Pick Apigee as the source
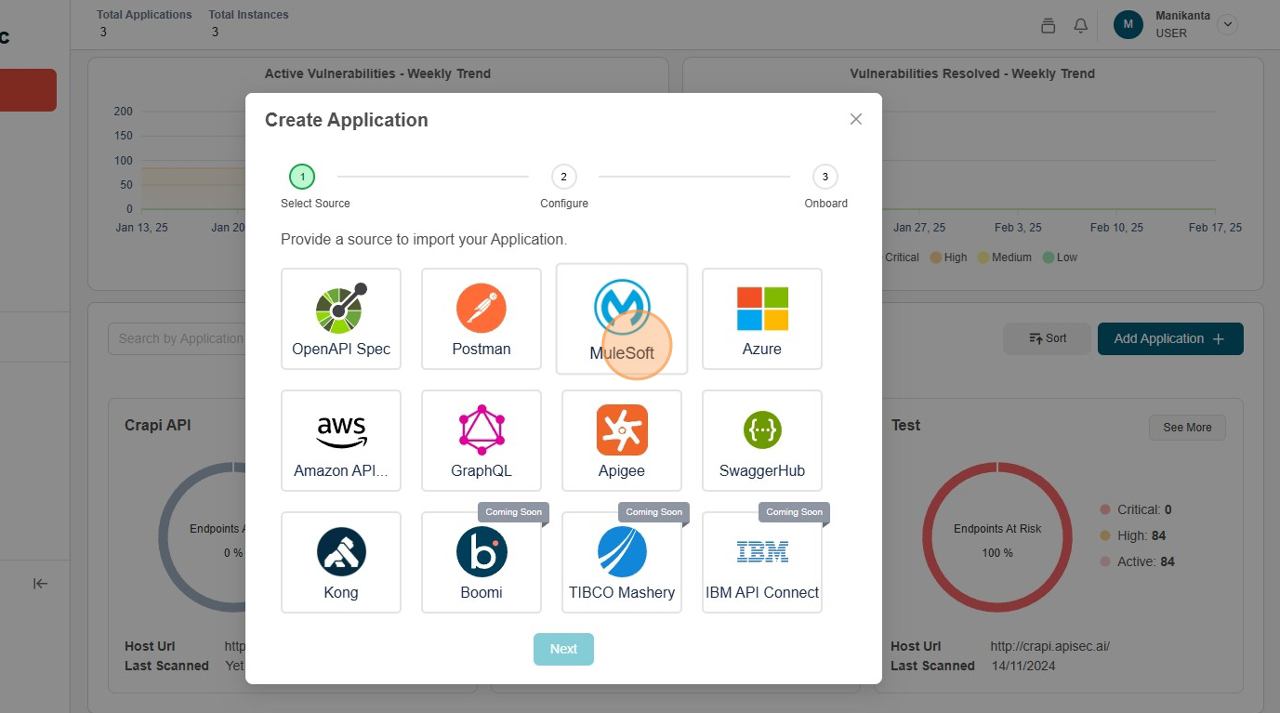The image size is (1280, 713). click(621, 440)
